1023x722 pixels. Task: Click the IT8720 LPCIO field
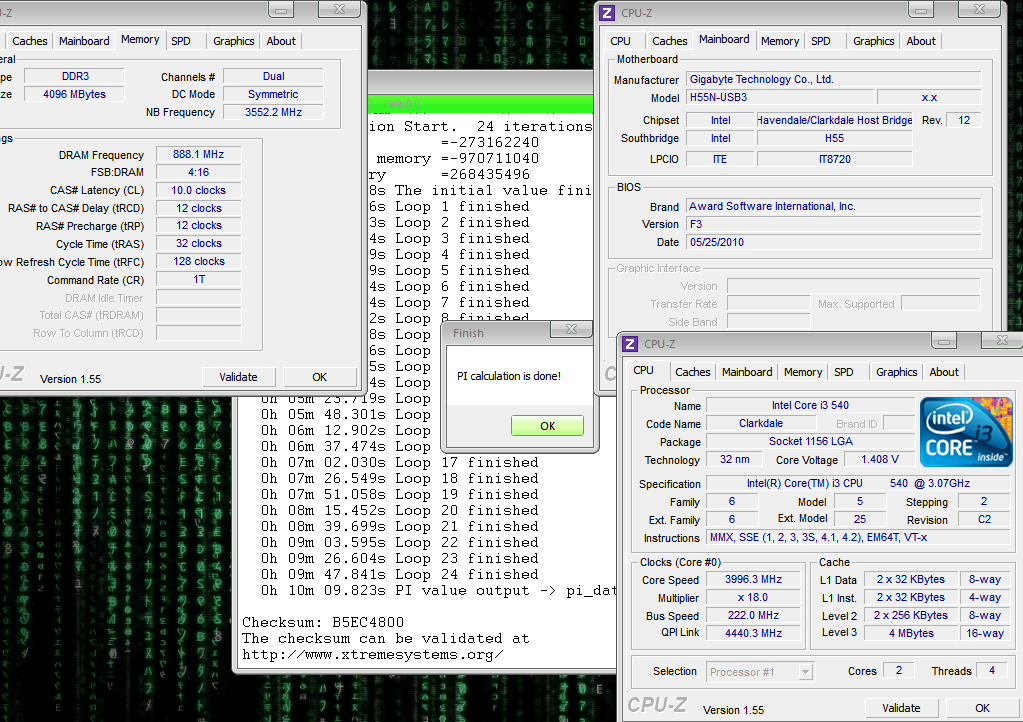coord(834,158)
